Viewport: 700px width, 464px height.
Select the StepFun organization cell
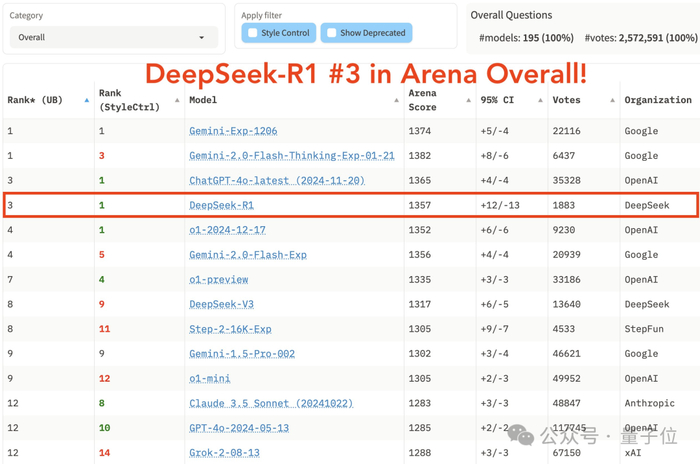click(x=644, y=329)
